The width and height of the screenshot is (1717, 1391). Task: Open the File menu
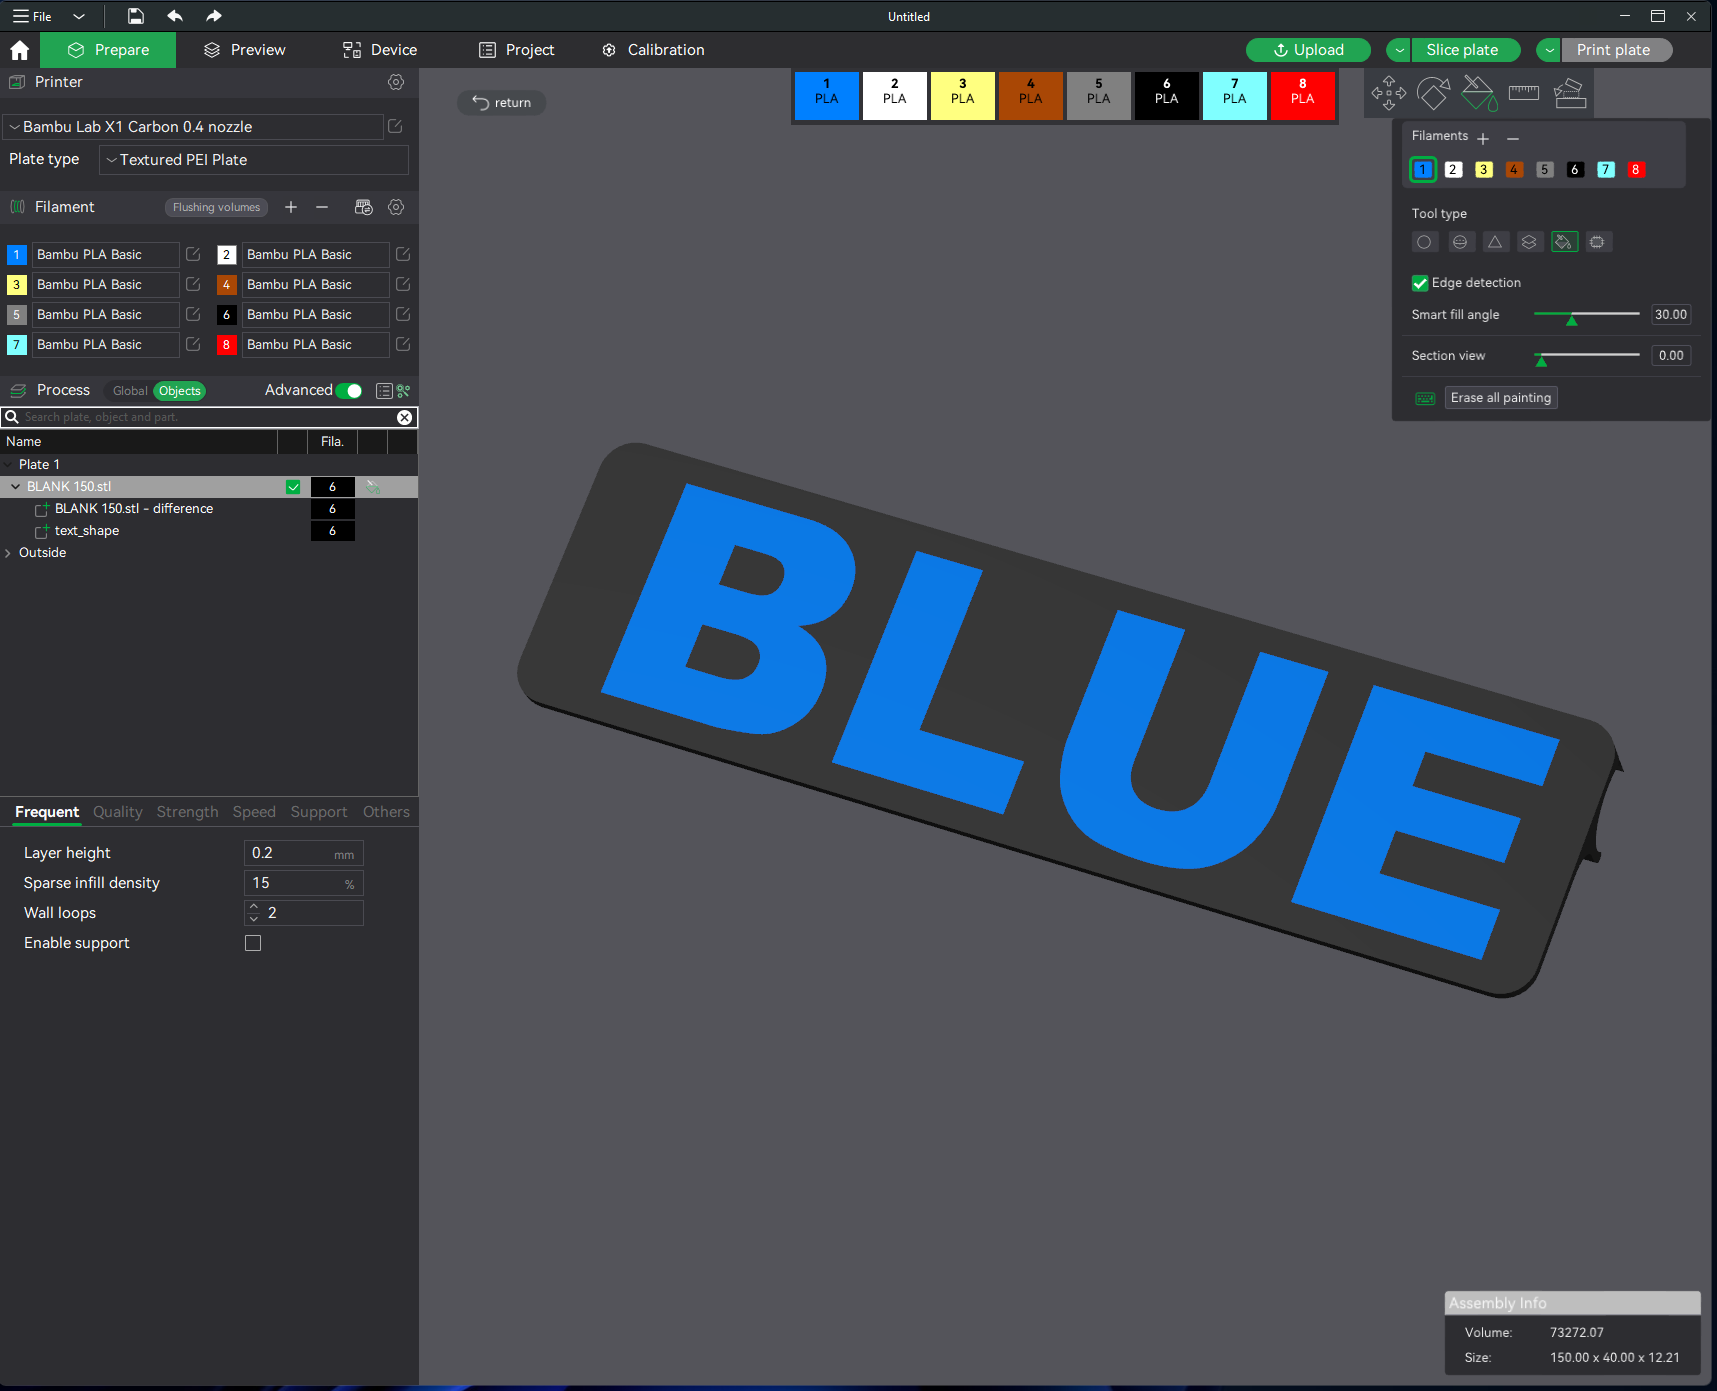point(32,16)
